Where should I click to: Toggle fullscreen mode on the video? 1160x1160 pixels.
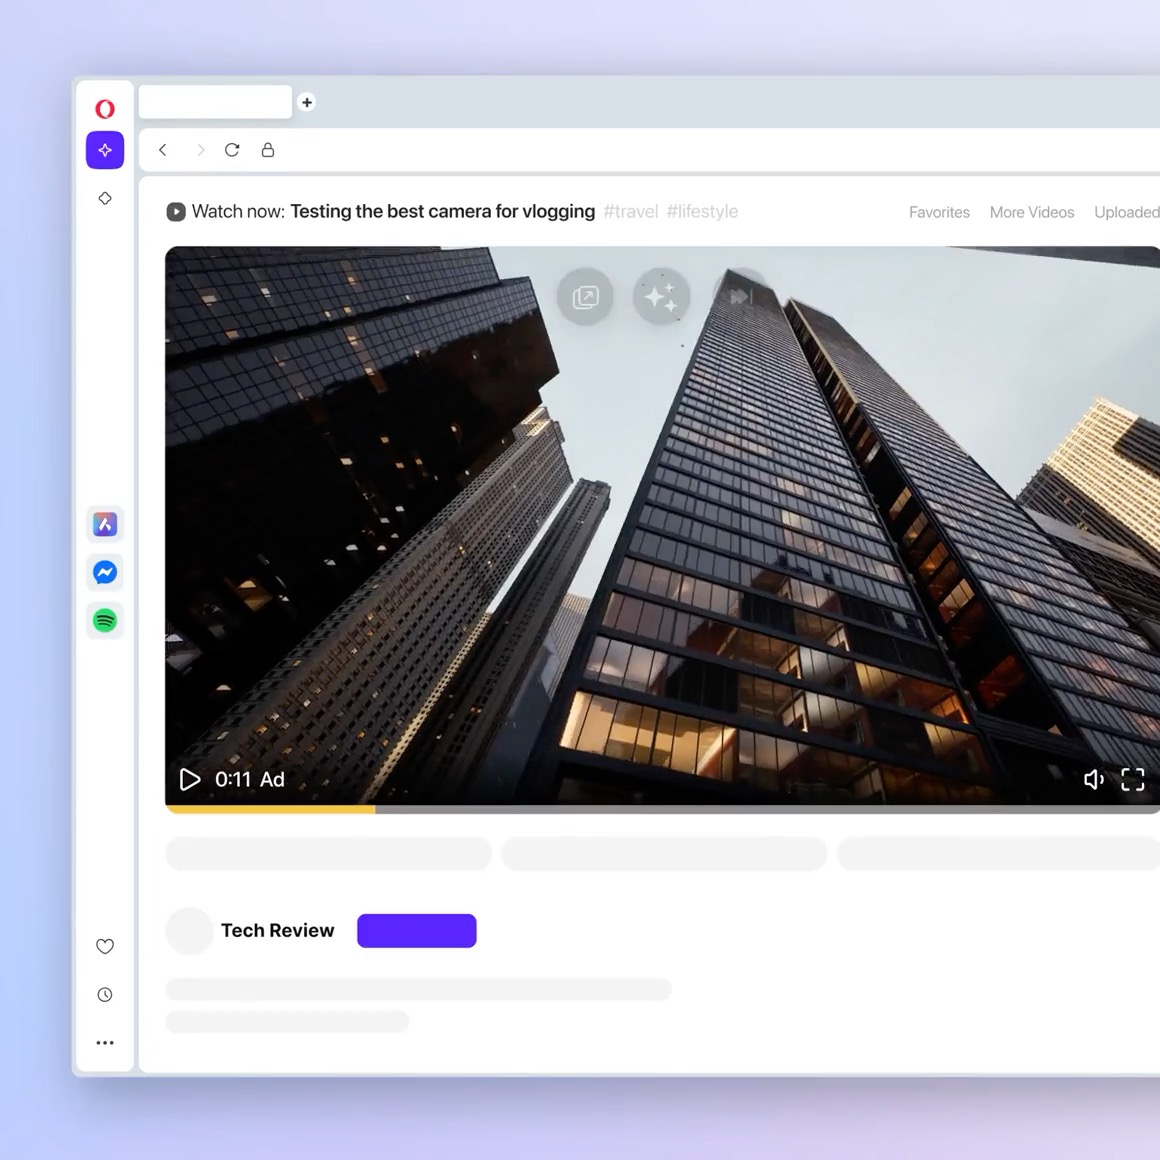coord(1132,779)
